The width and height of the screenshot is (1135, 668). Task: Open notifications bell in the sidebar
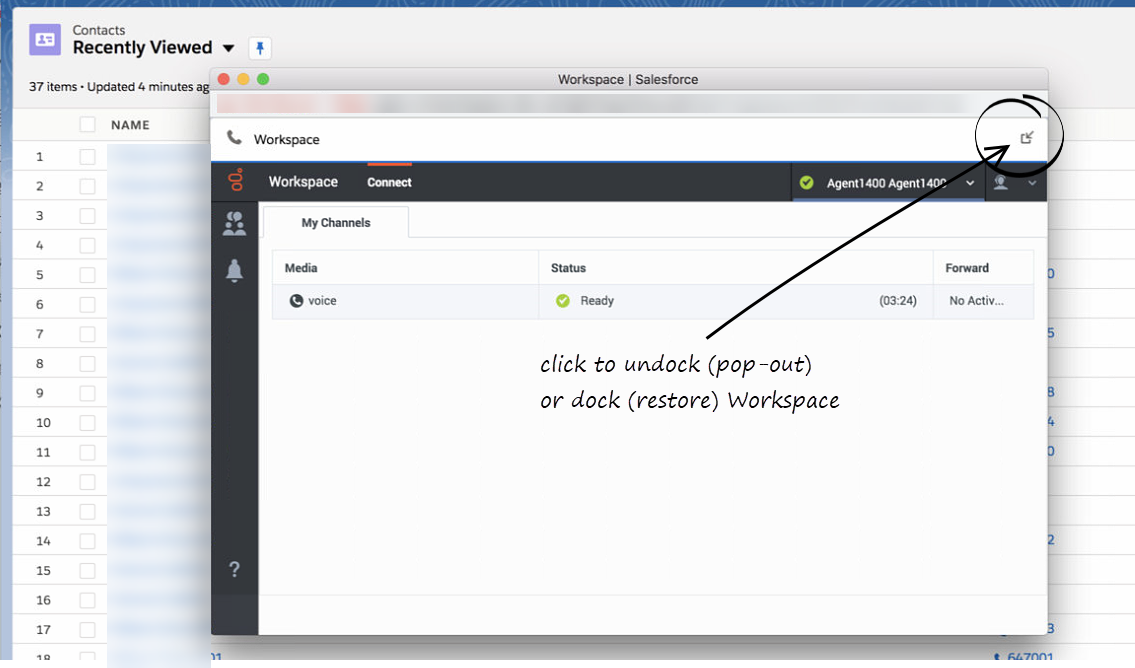pyautogui.click(x=234, y=271)
